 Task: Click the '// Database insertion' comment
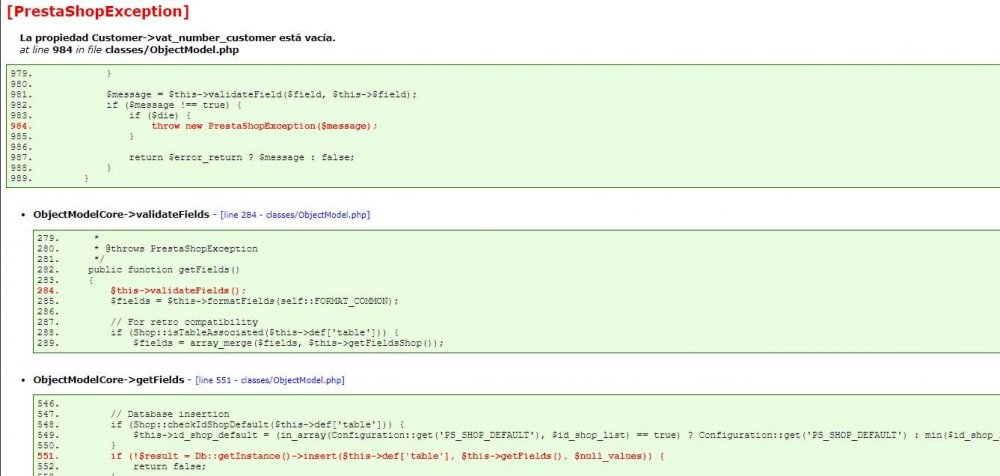click(170, 414)
